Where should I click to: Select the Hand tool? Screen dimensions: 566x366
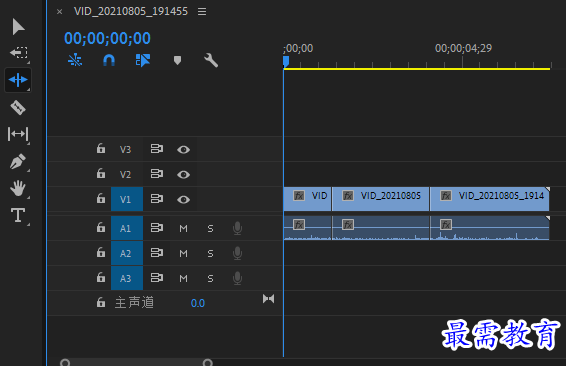tap(18, 188)
